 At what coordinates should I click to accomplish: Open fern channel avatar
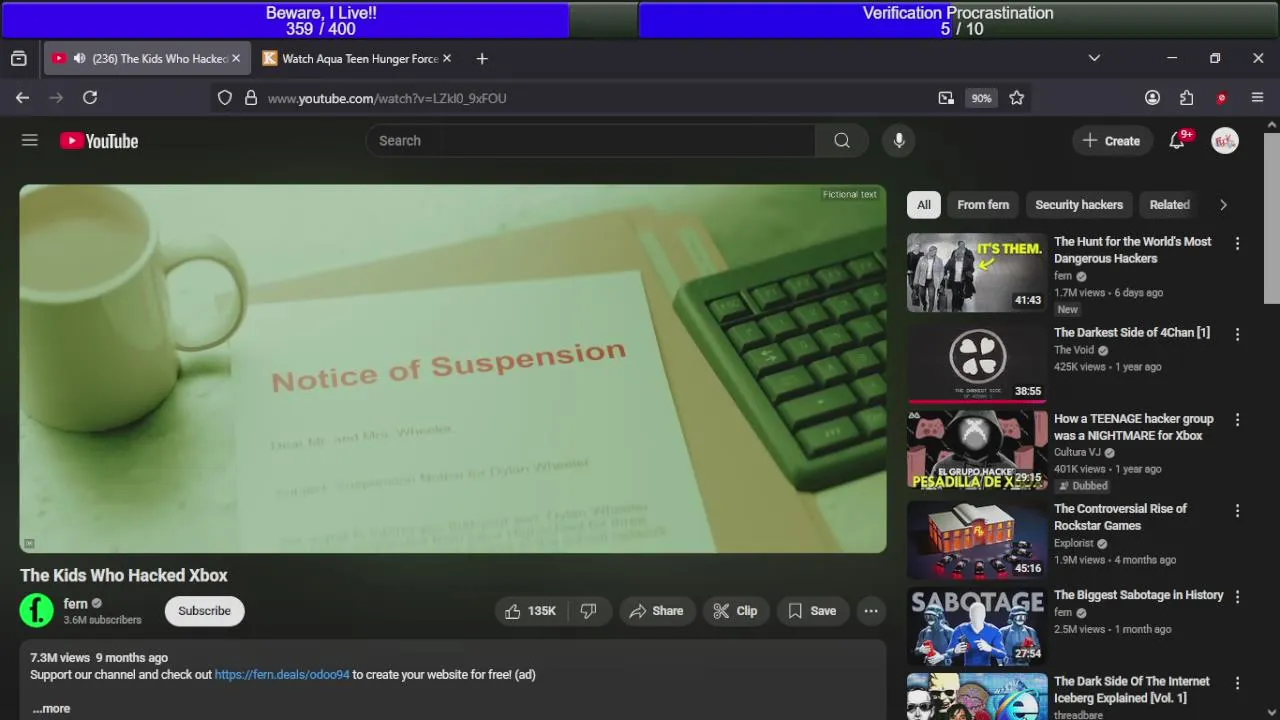37,611
